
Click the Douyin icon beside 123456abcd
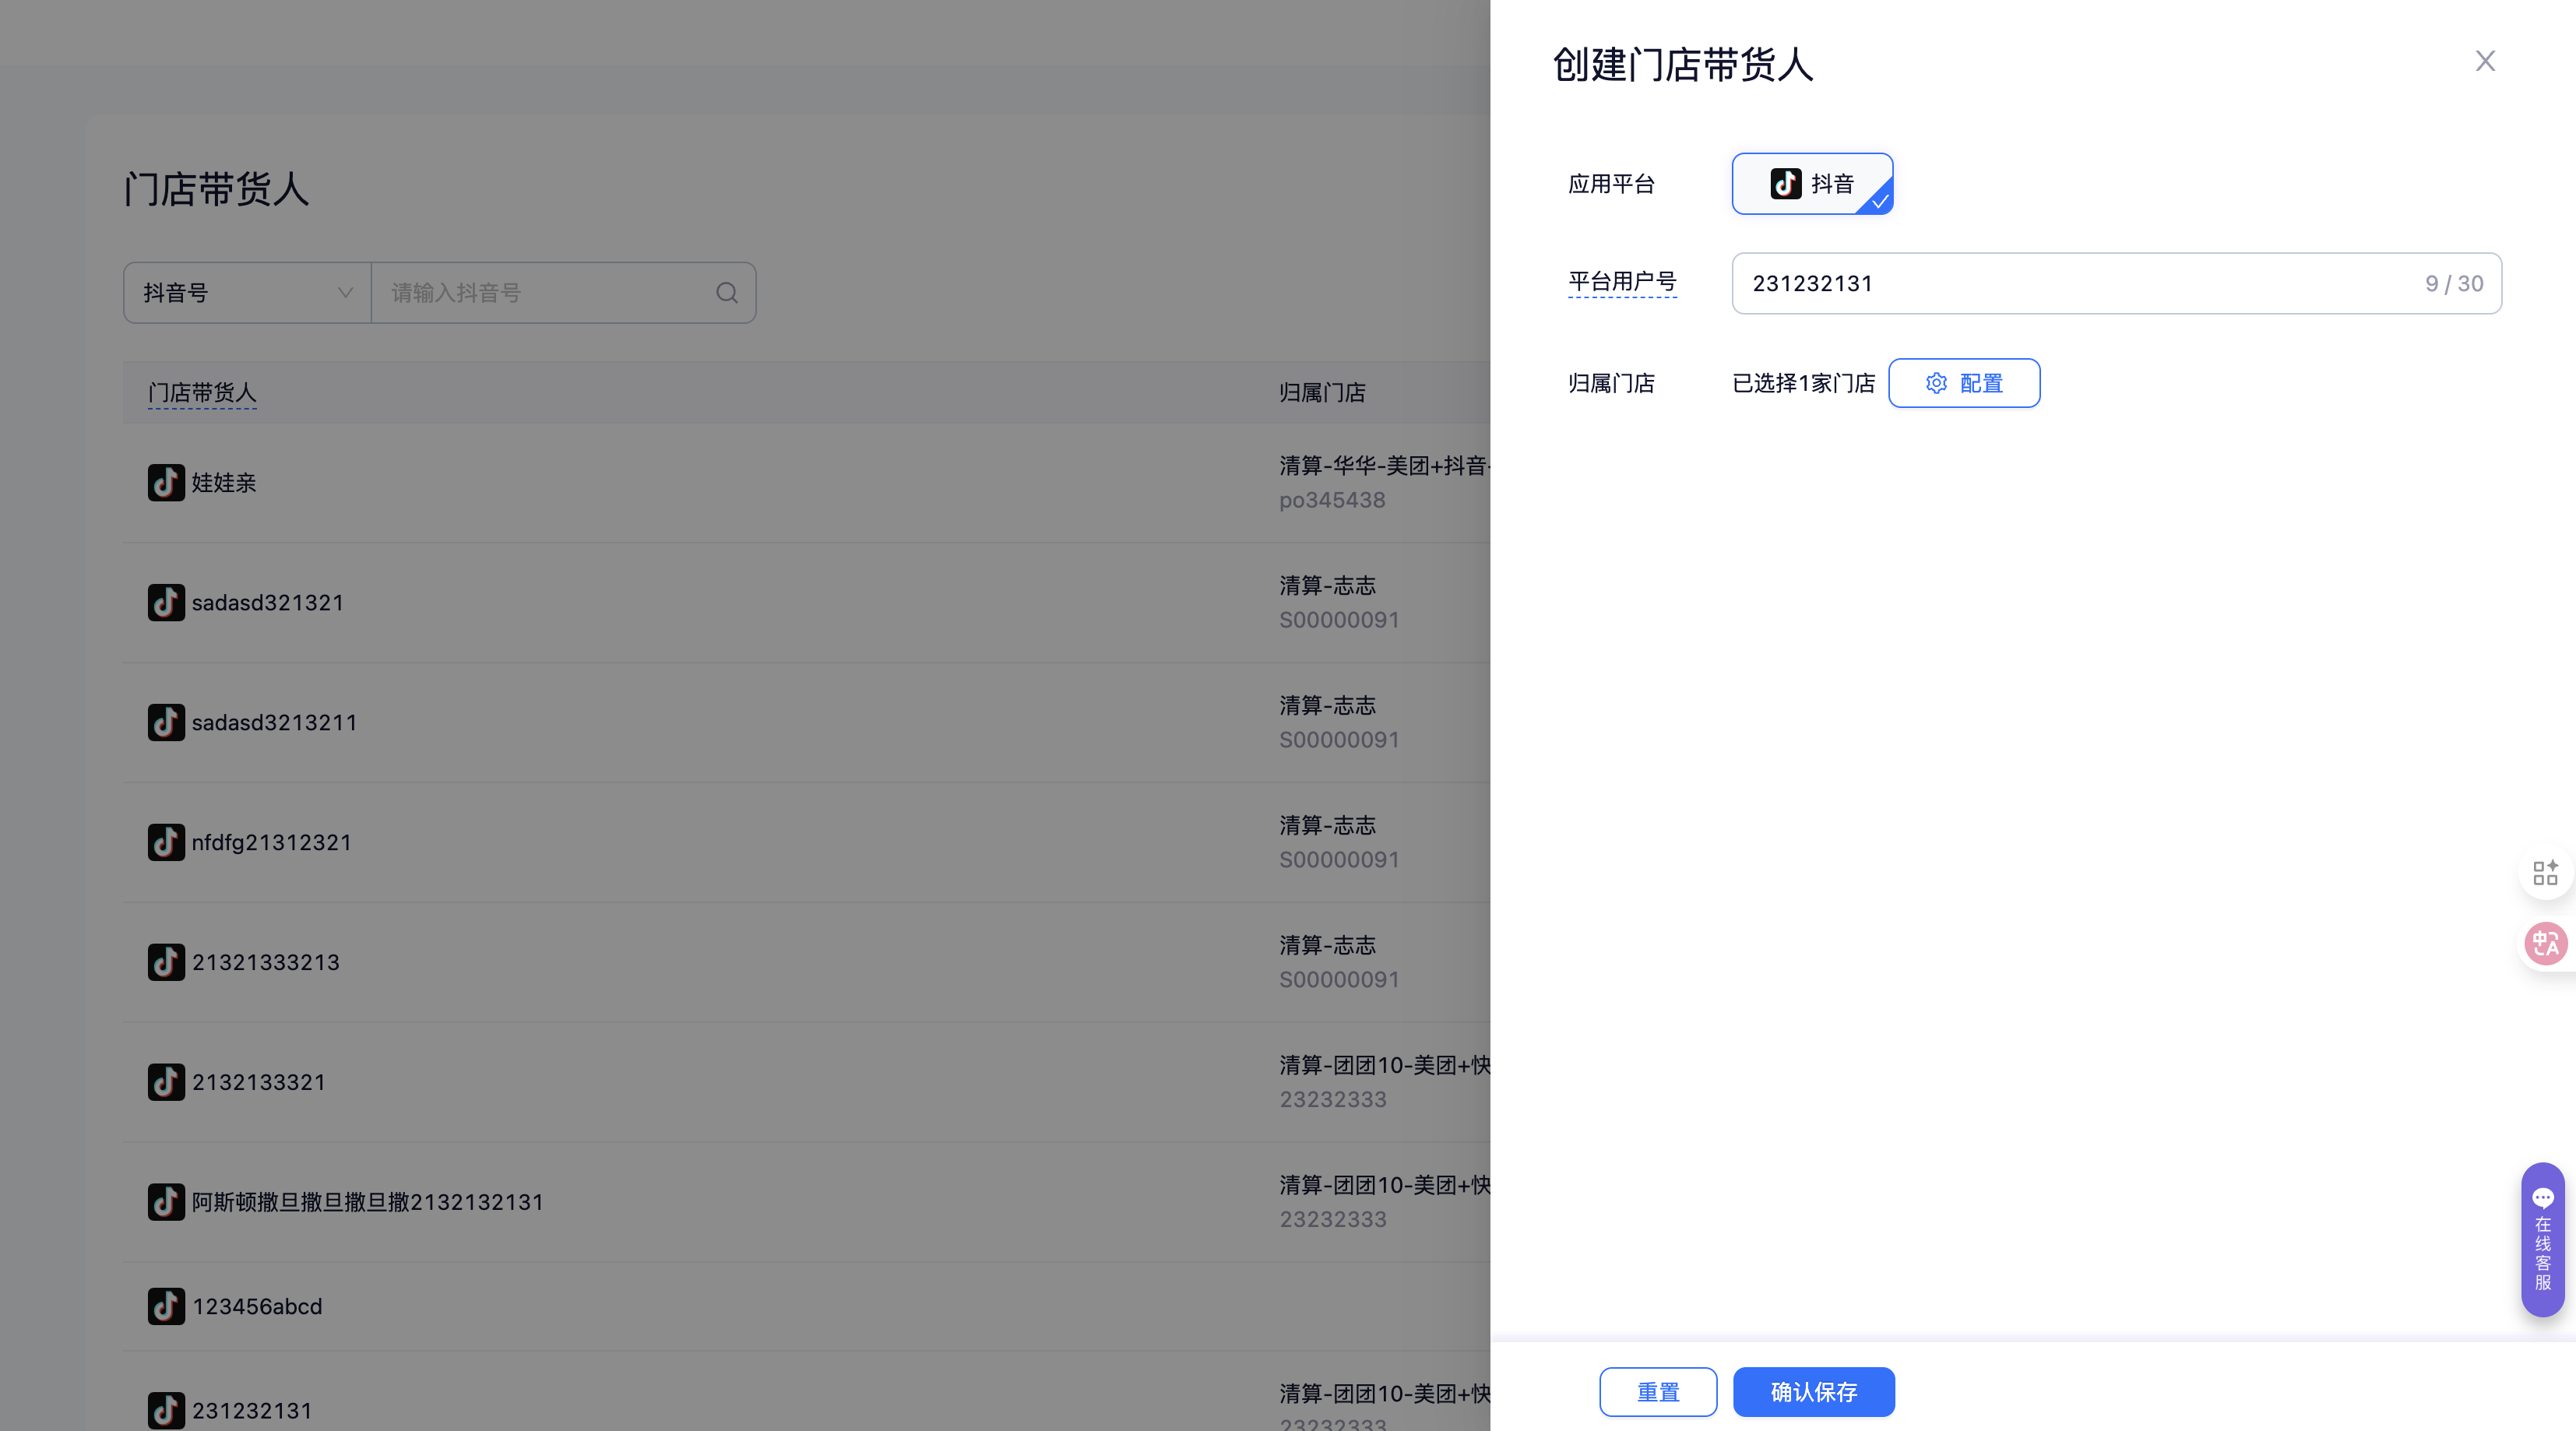point(166,1306)
